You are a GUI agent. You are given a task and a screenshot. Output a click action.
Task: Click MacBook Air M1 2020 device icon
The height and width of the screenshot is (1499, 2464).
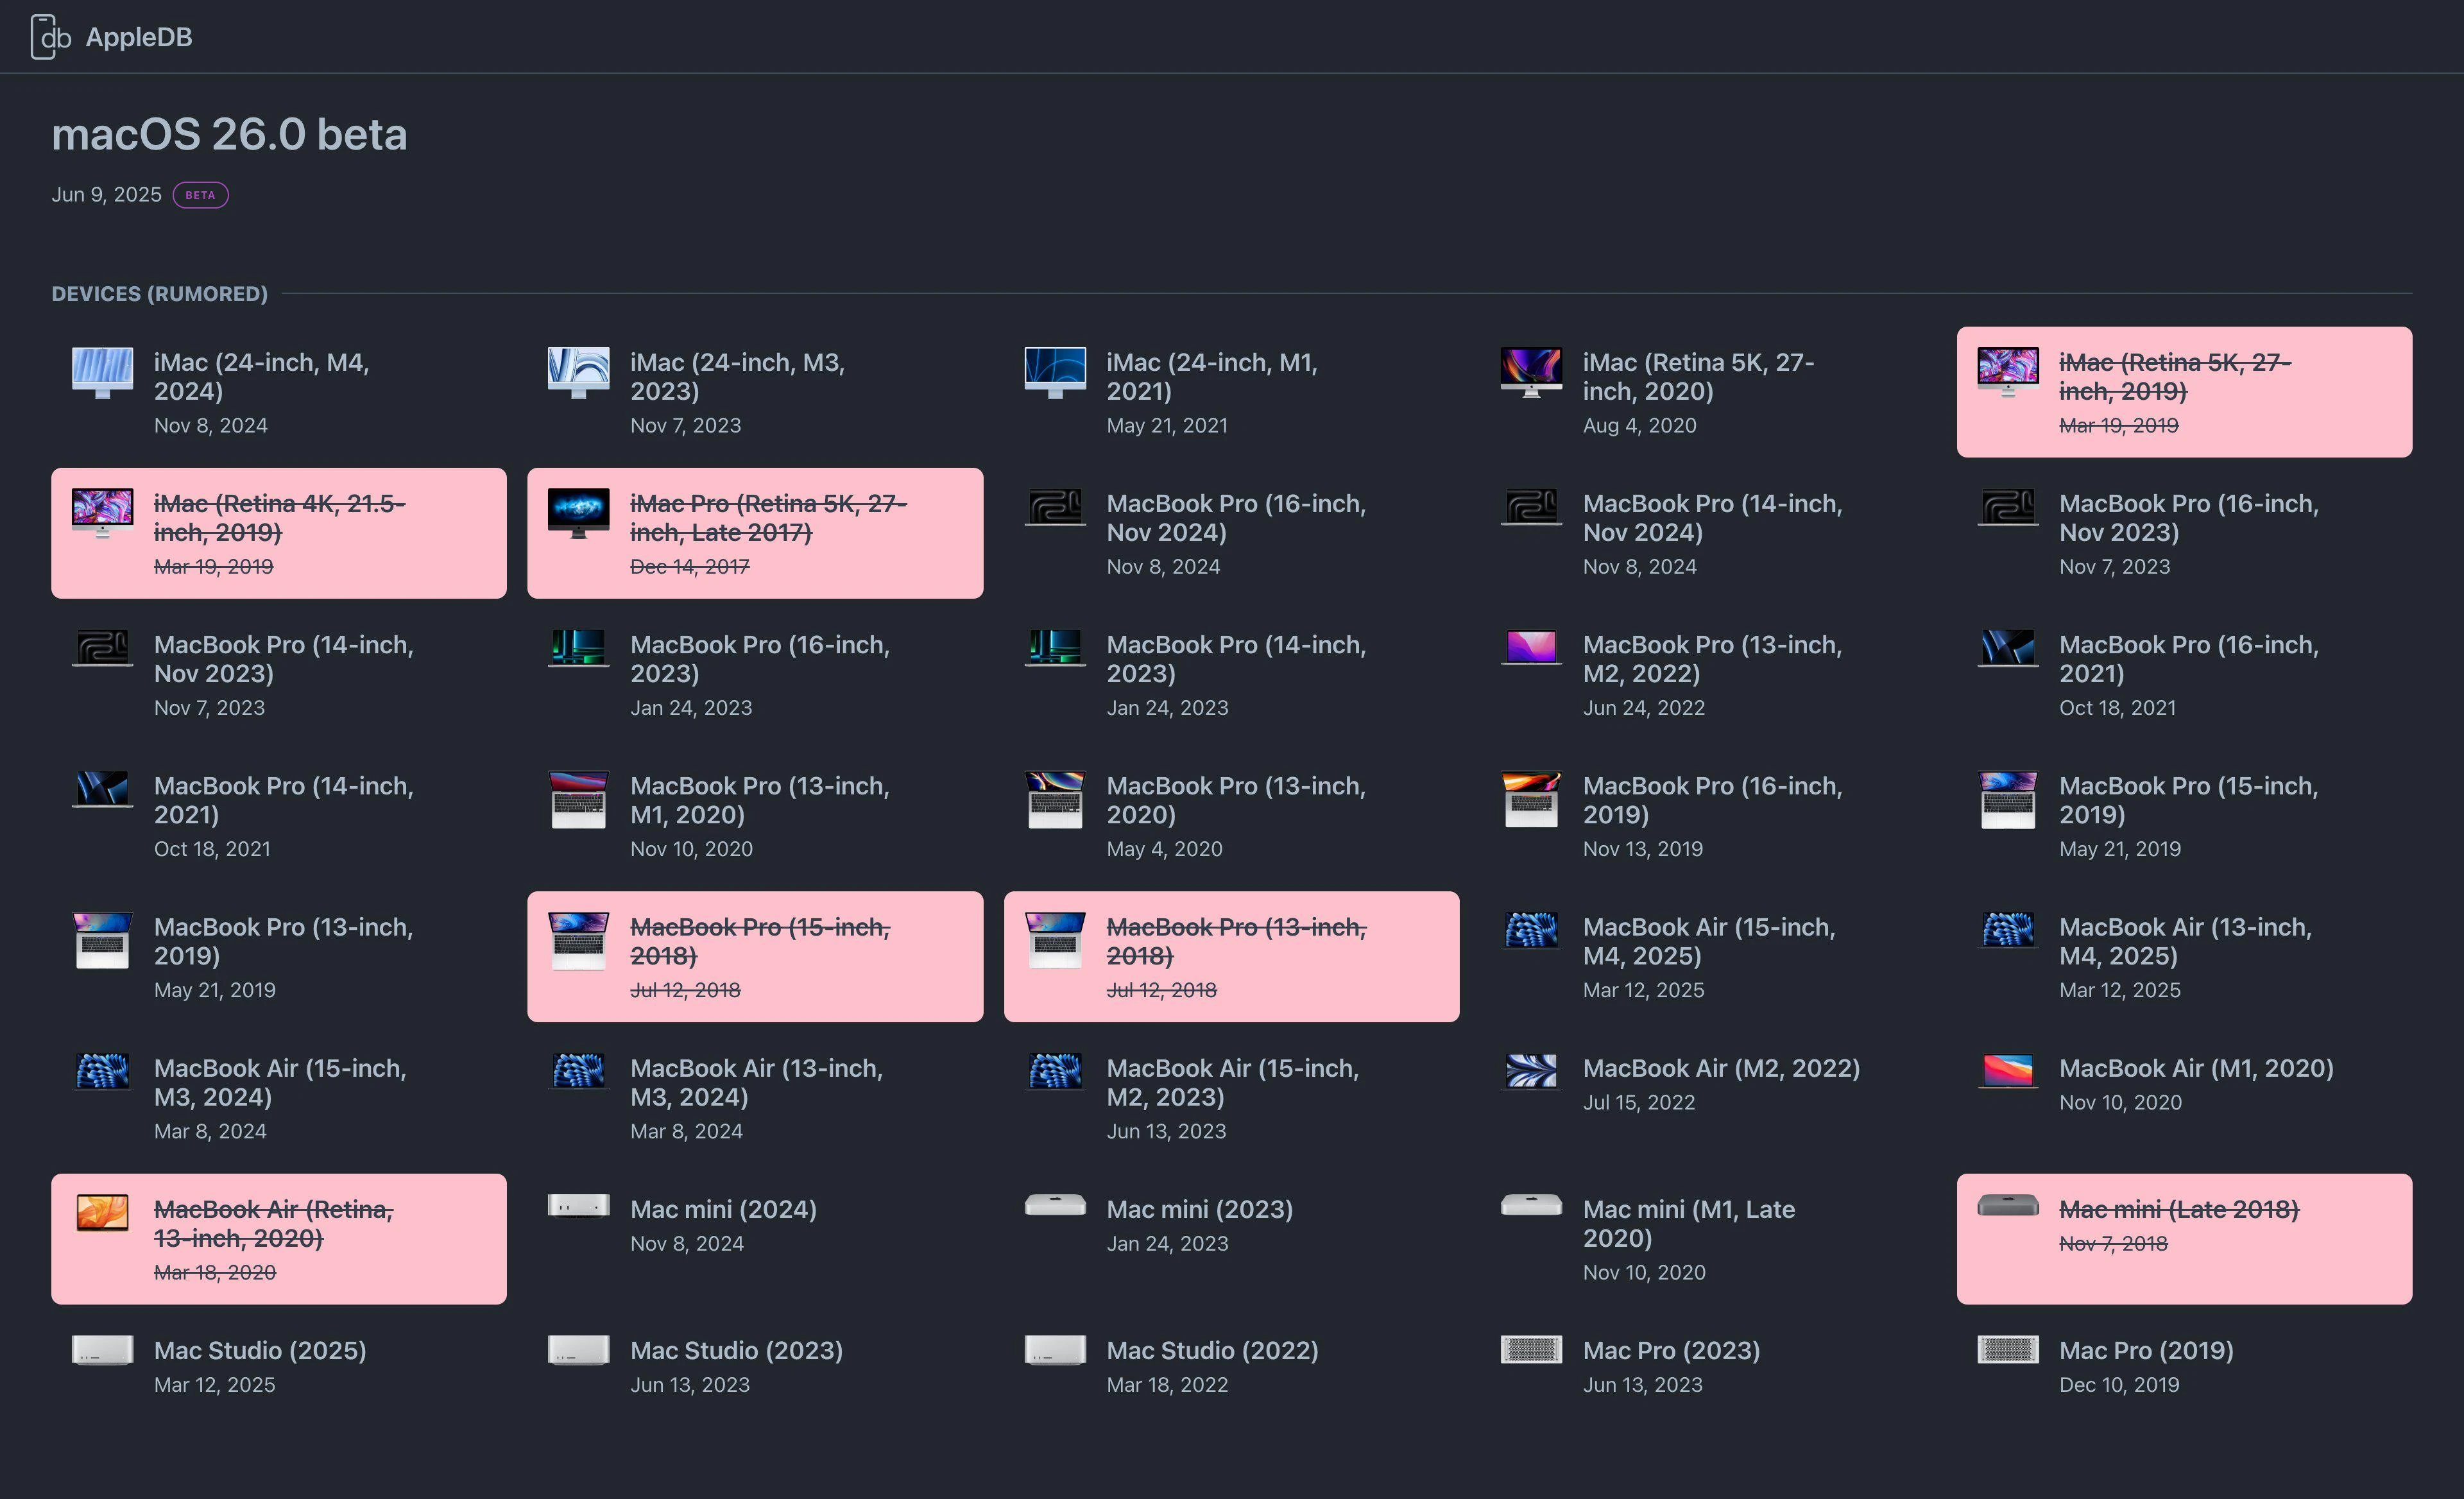(x=2007, y=1071)
